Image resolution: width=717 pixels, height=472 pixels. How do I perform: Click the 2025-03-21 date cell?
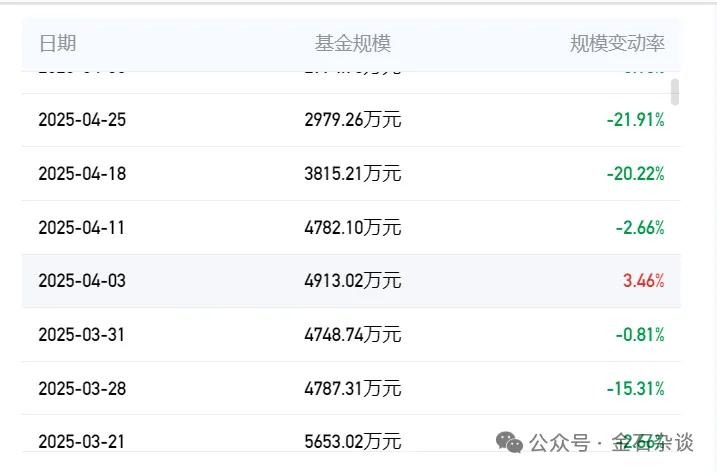82,441
